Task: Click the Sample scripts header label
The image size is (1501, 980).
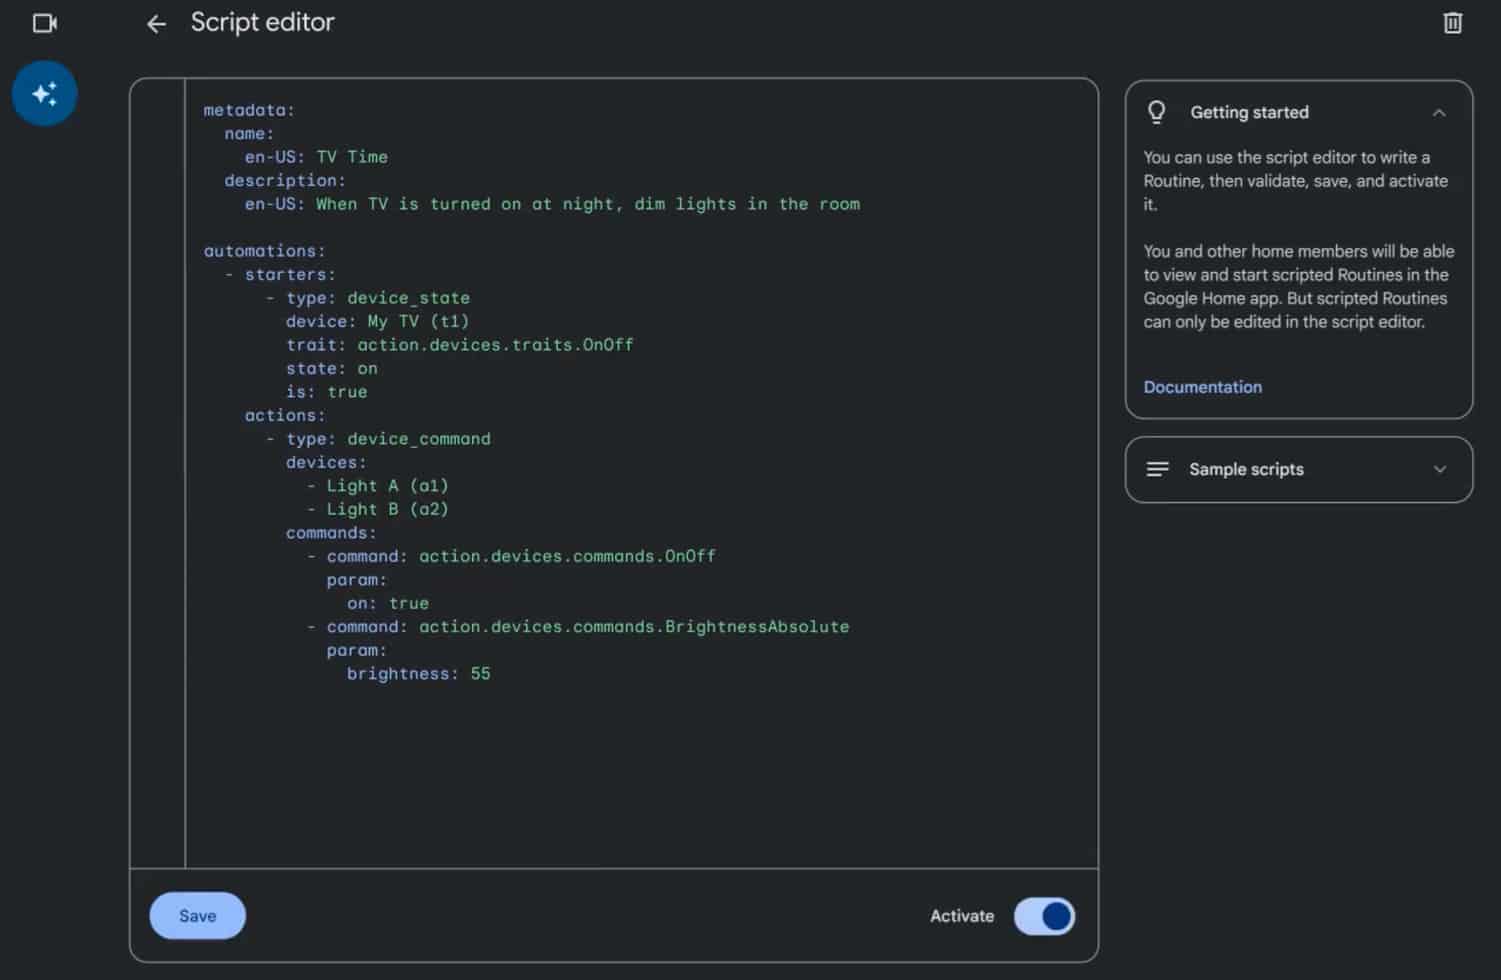Action: (x=1246, y=469)
